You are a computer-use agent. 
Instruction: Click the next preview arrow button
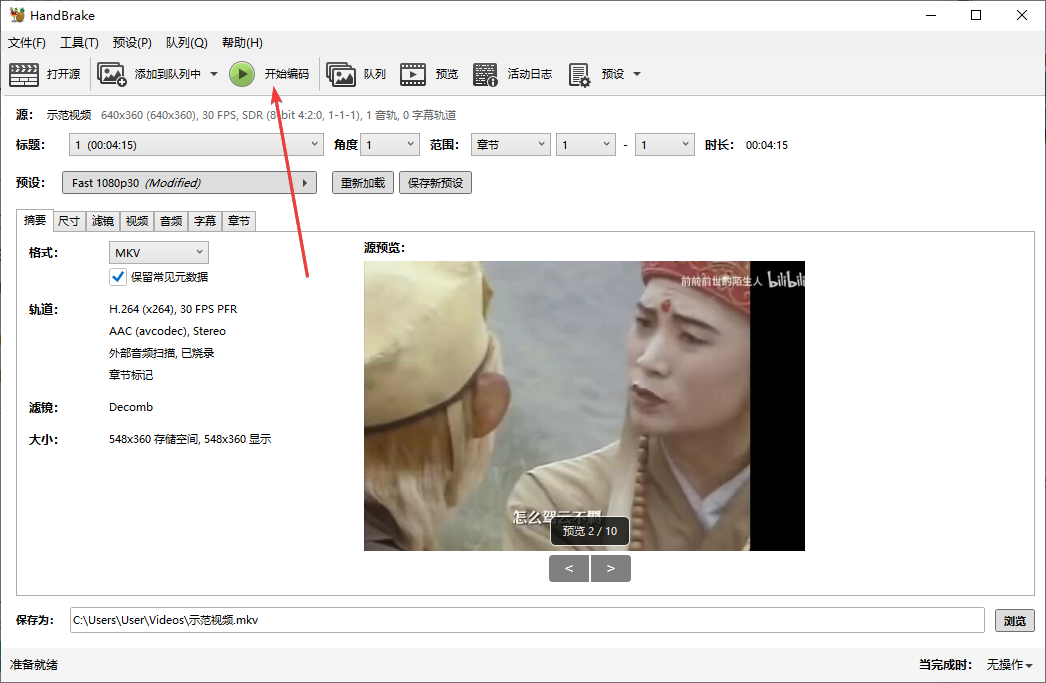pyautogui.click(x=611, y=569)
